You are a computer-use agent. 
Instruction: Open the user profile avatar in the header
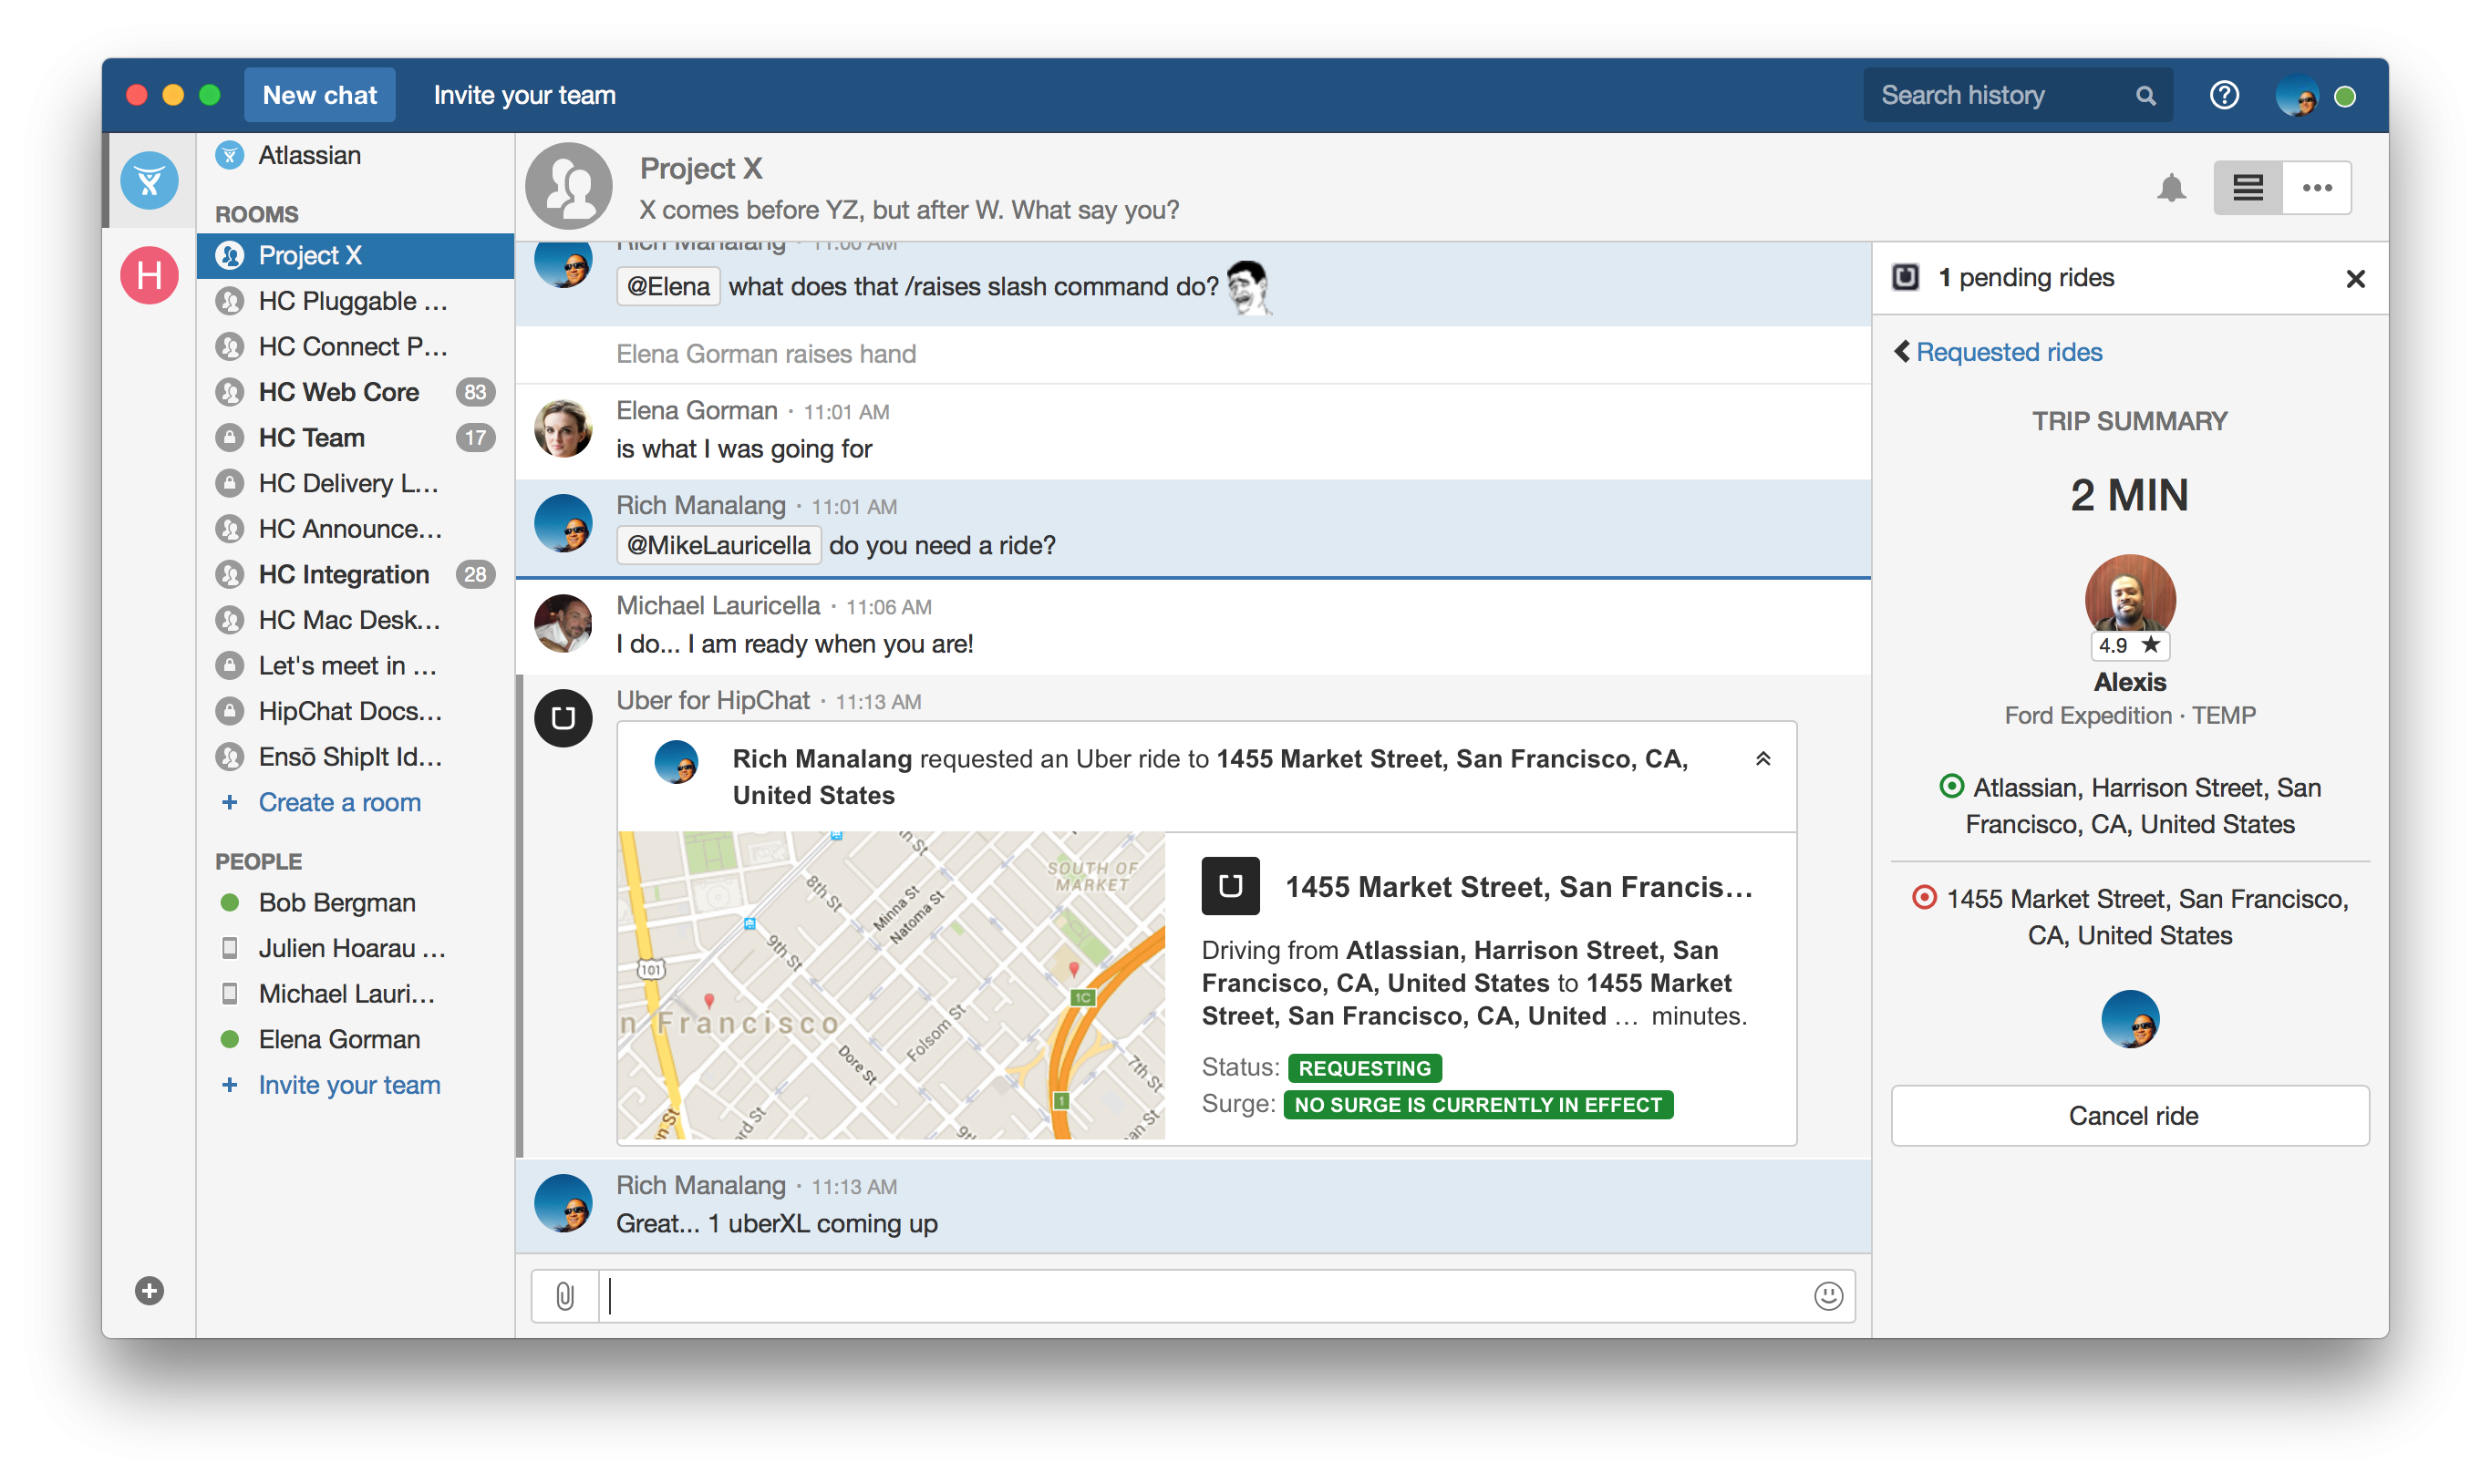(2297, 96)
